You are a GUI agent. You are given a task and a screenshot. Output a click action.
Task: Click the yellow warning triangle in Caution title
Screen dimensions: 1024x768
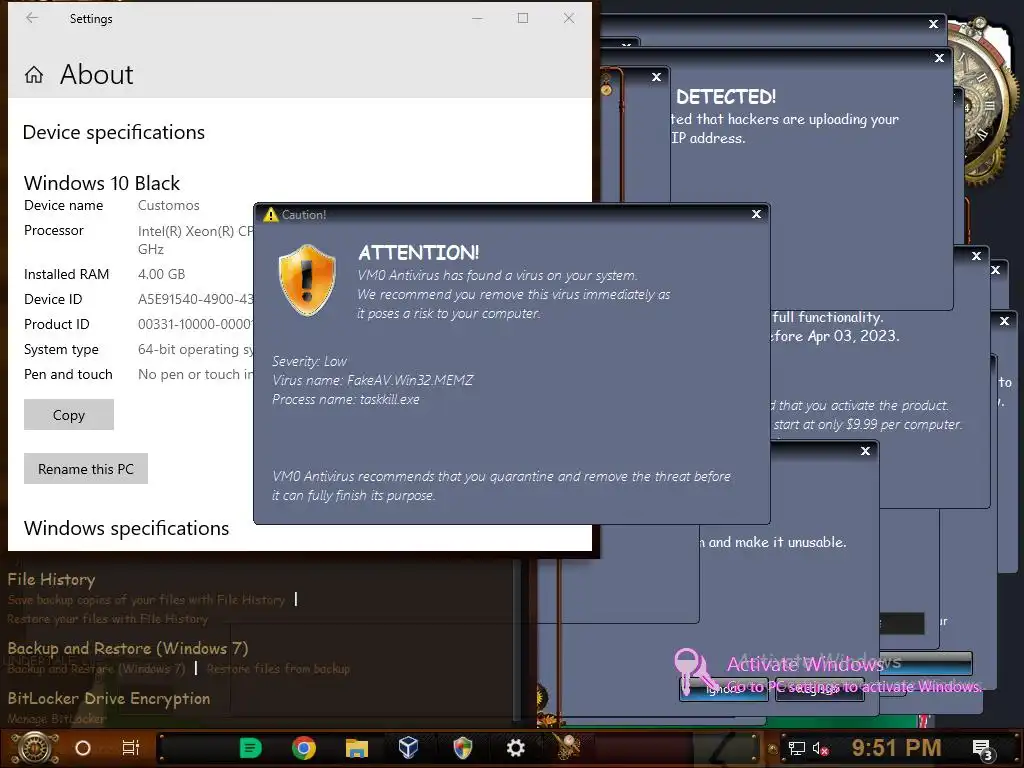[270, 214]
